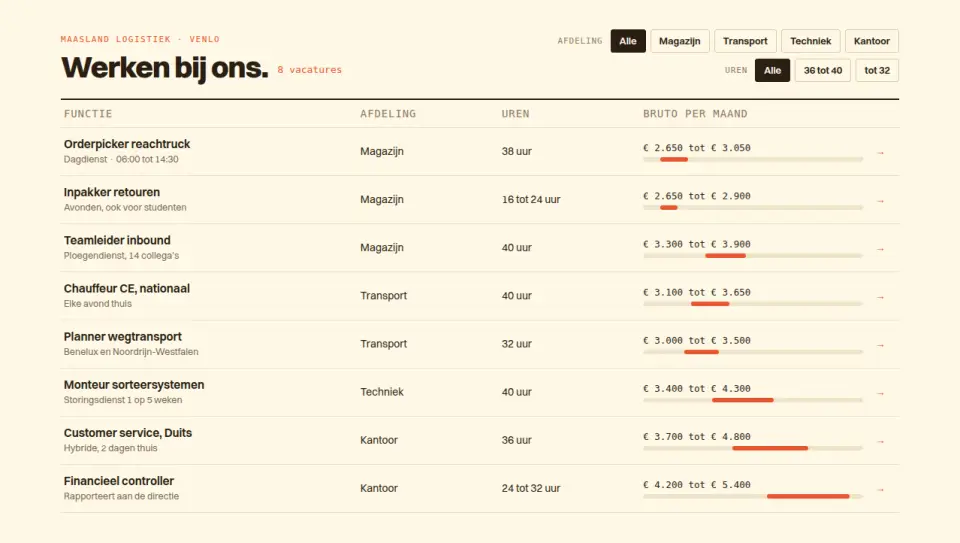Click the € 3.700 tot € 4.800 salary
The image size is (960, 543).
[x=697, y=436]
